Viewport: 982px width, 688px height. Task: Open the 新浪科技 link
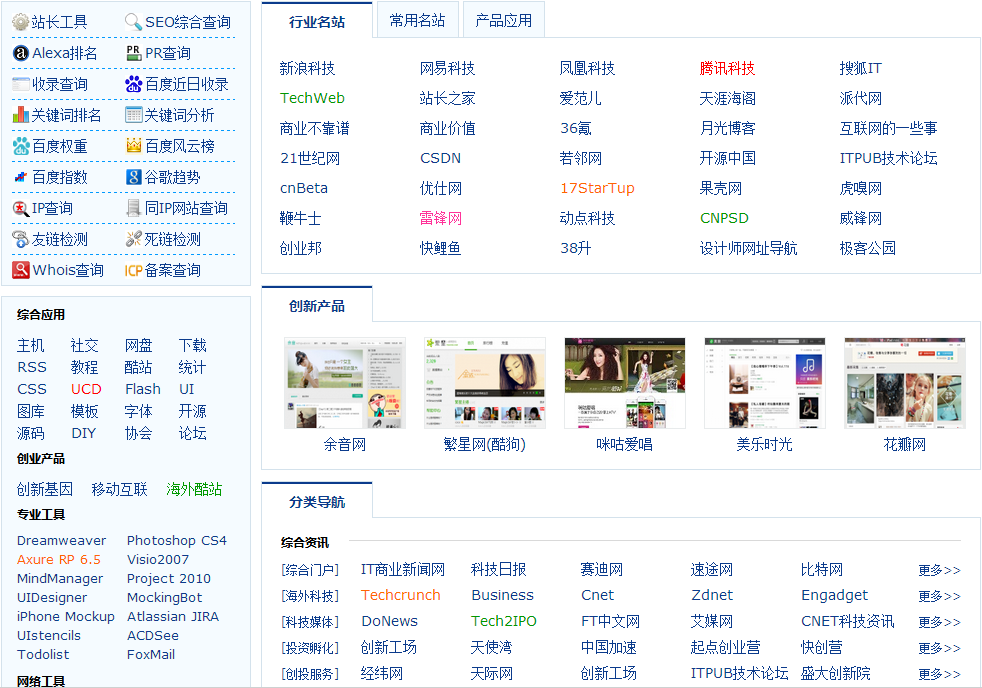[307, 68]
